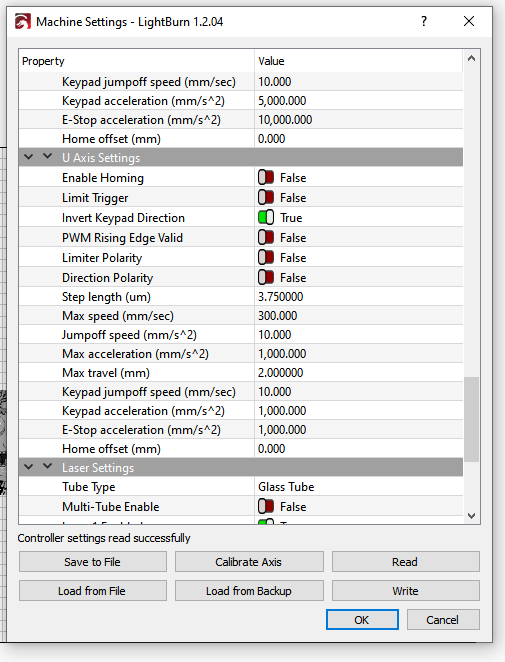Select Limit Trigger property label
The image size is (505, 662).
click(95, 198)
